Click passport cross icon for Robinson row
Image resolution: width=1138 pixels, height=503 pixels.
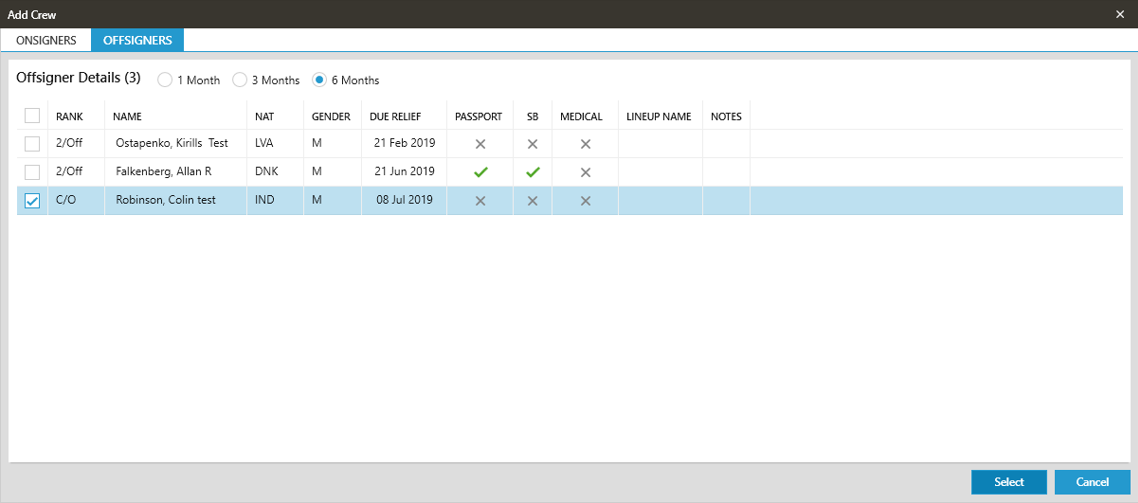[480, 201]
